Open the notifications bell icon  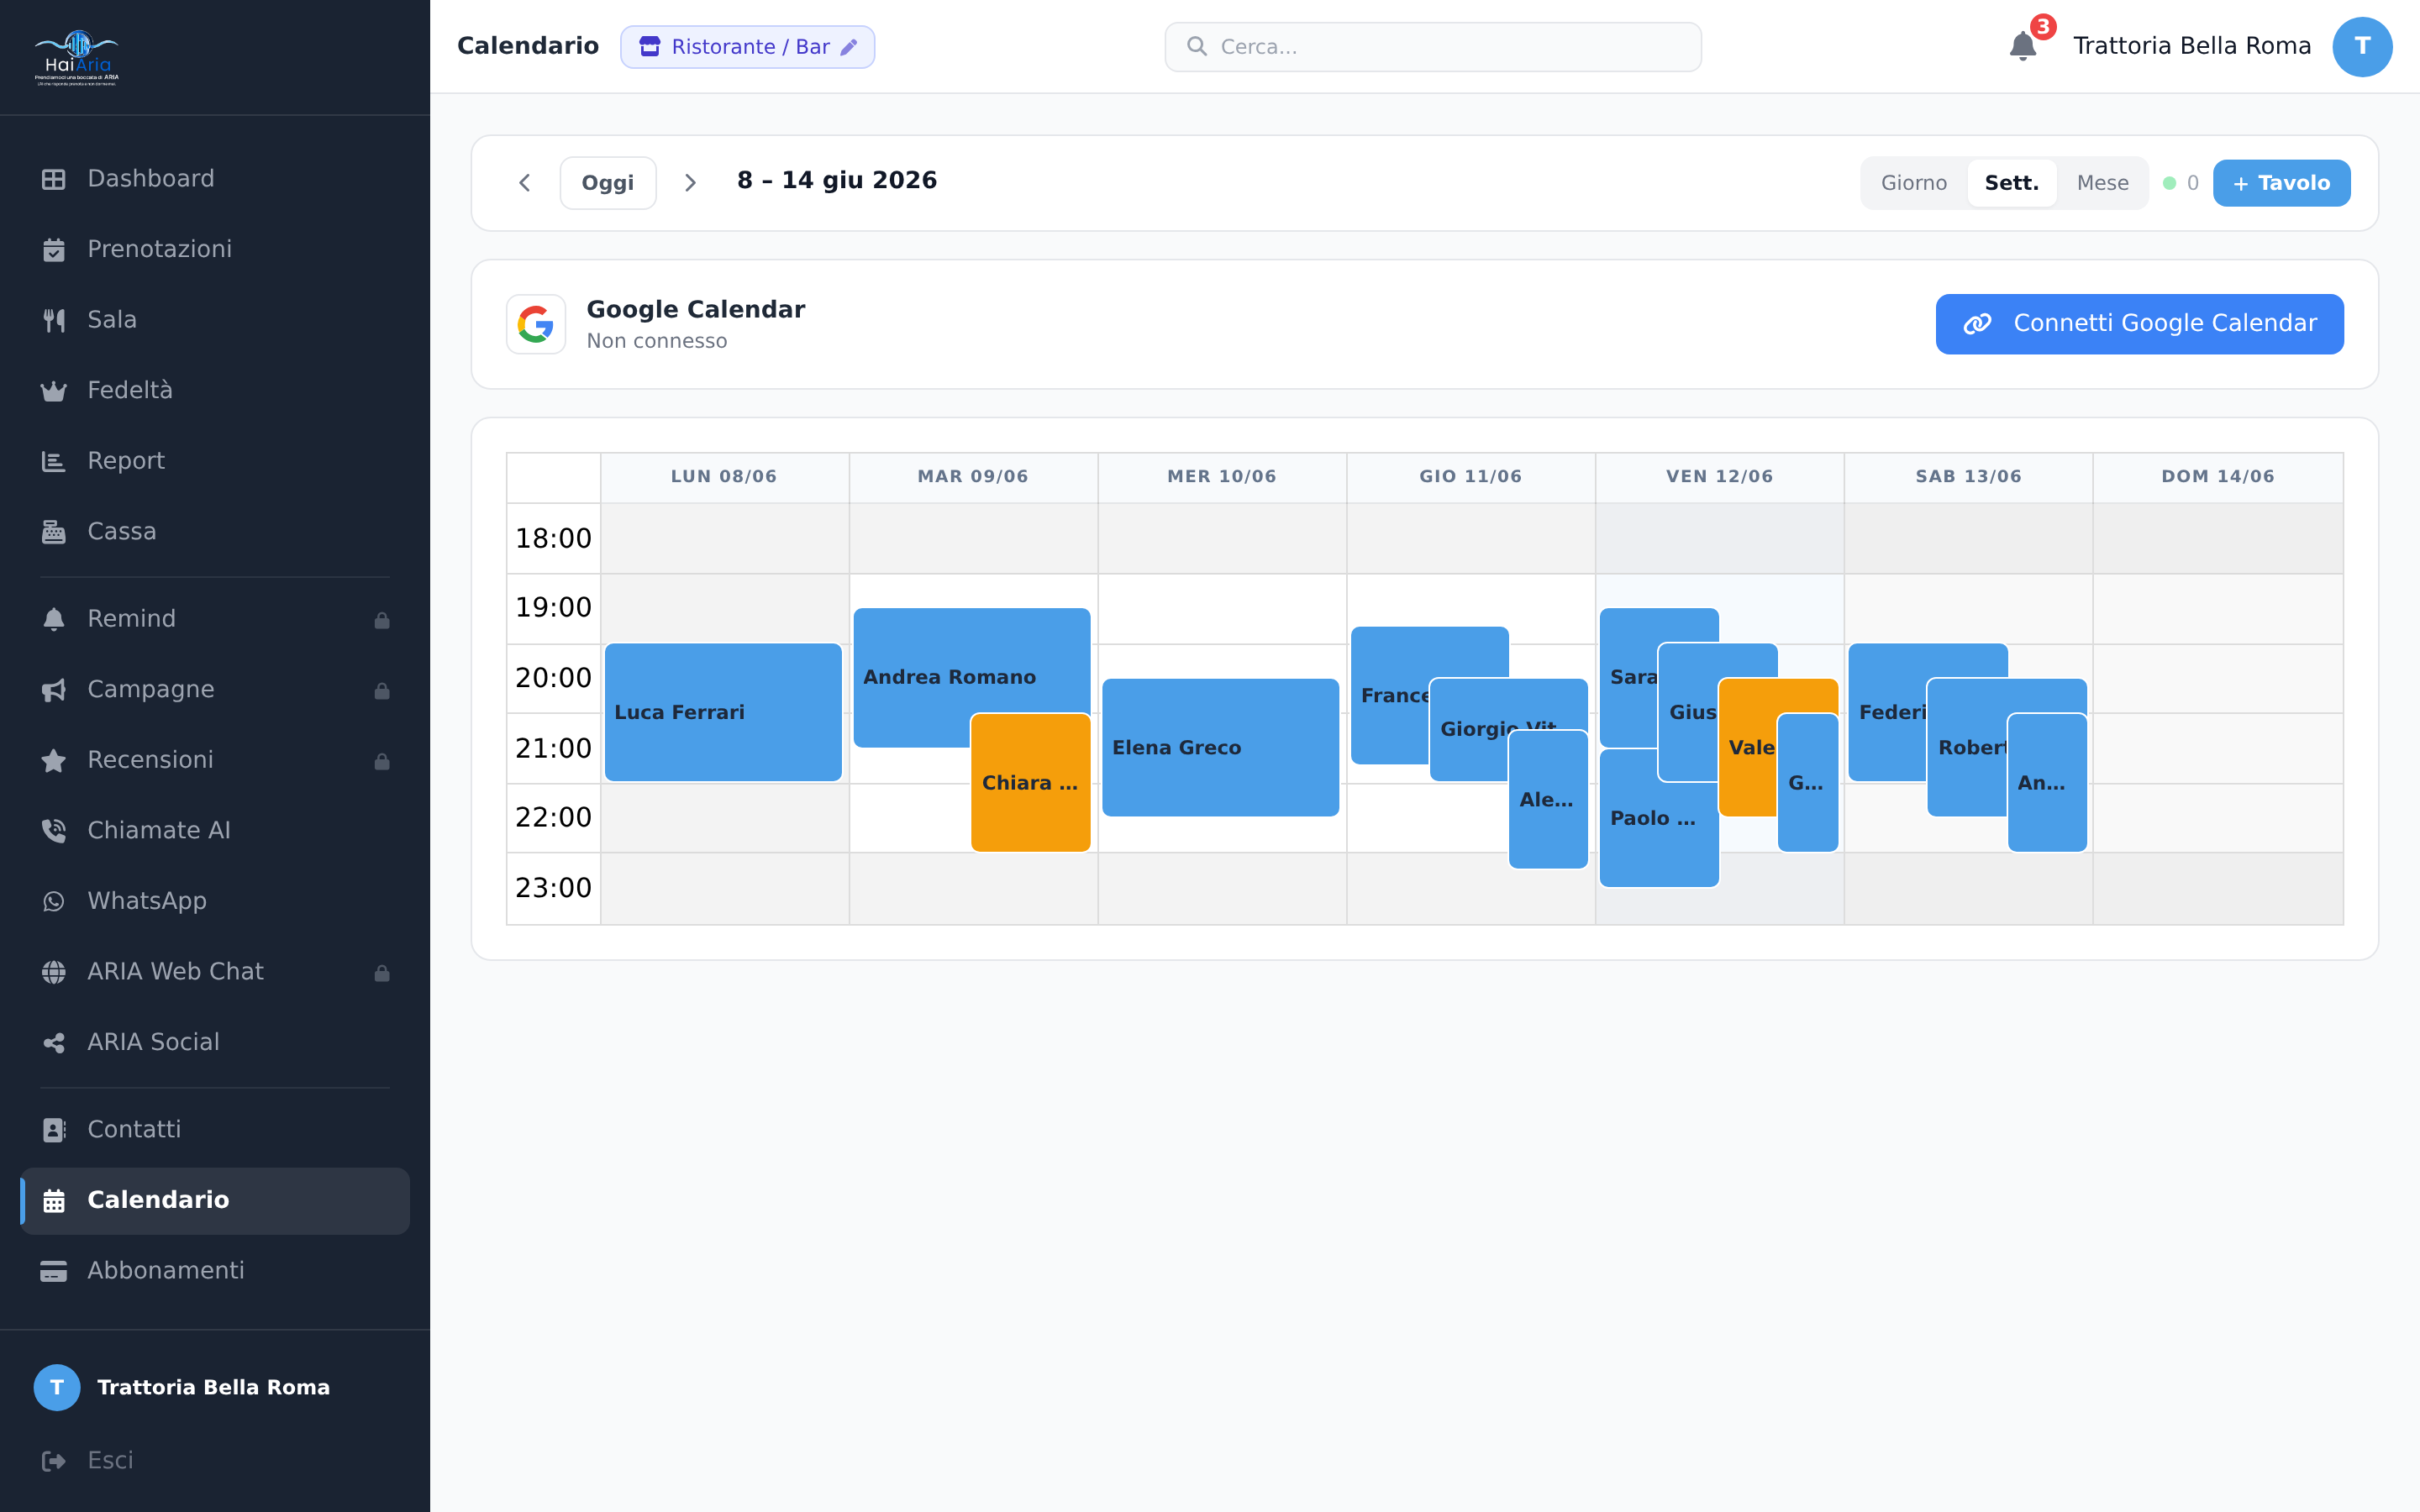tap(2022, 46)
